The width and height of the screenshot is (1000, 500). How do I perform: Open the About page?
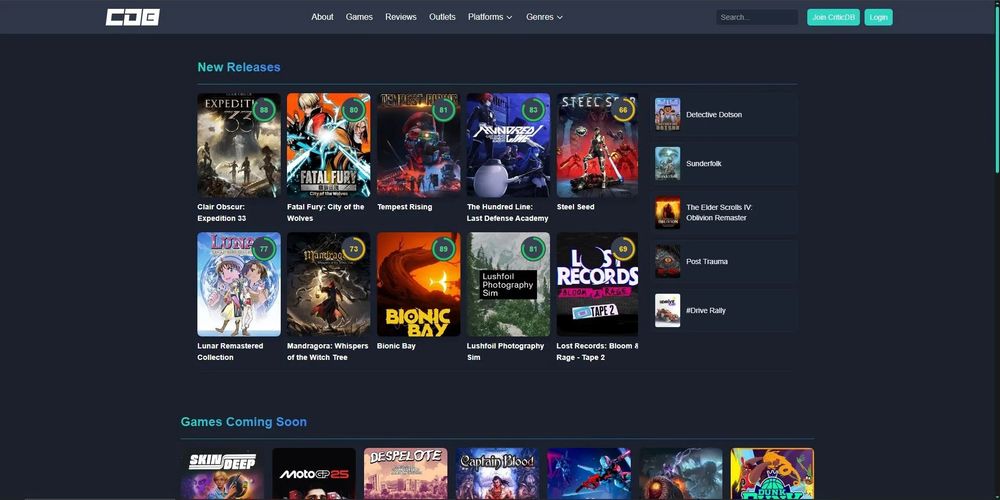322,17
